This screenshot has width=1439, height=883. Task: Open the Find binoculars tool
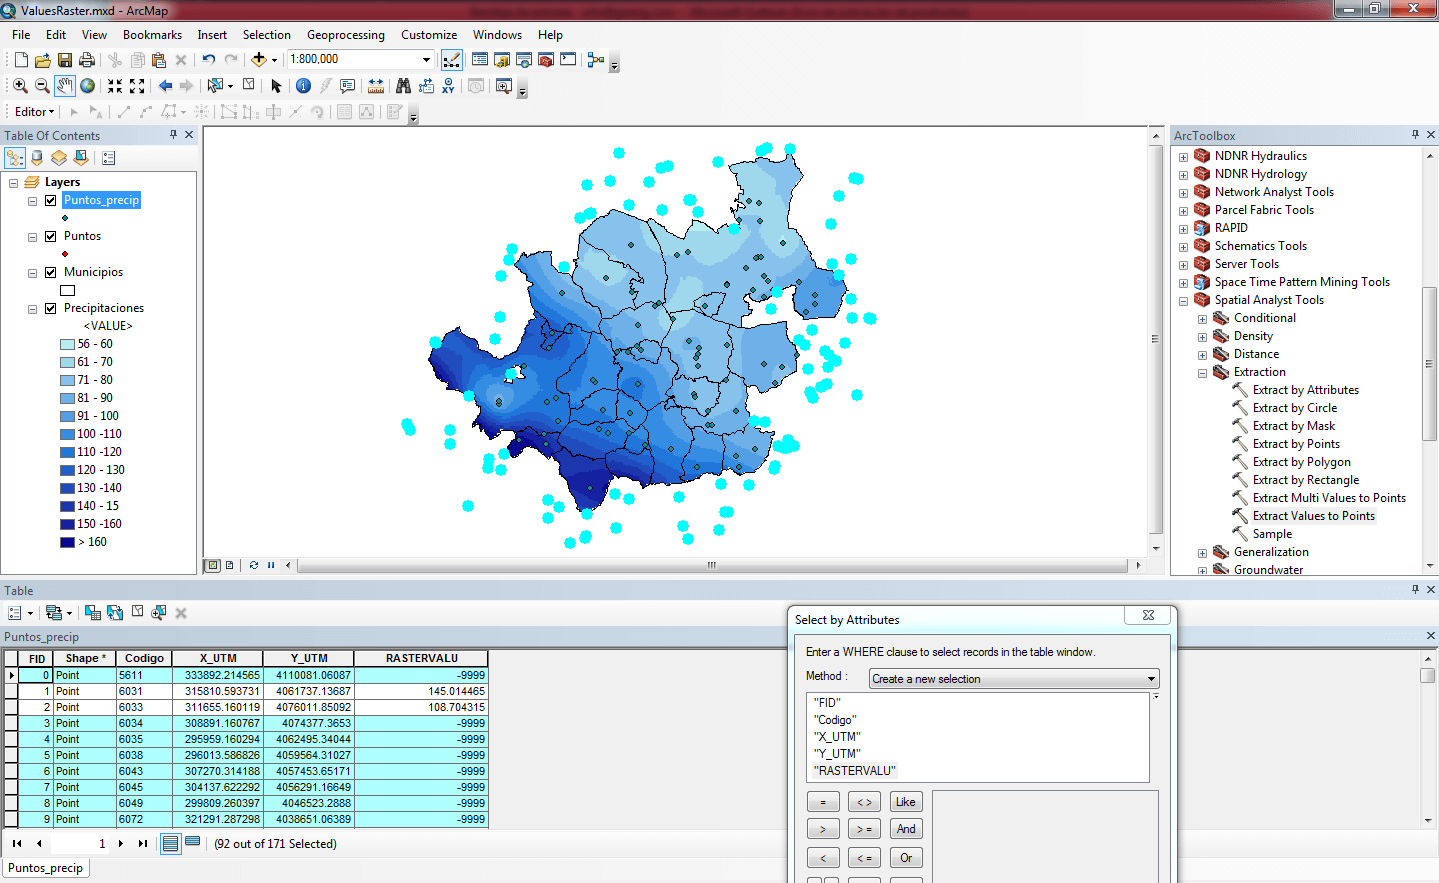pos(403,86)
